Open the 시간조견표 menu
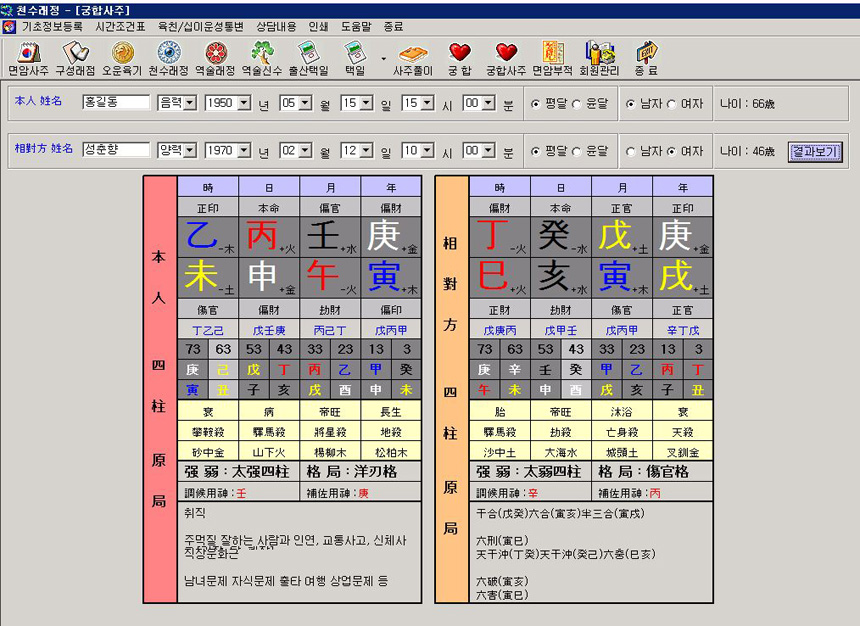The image size is (860, 626). [120, 27]
